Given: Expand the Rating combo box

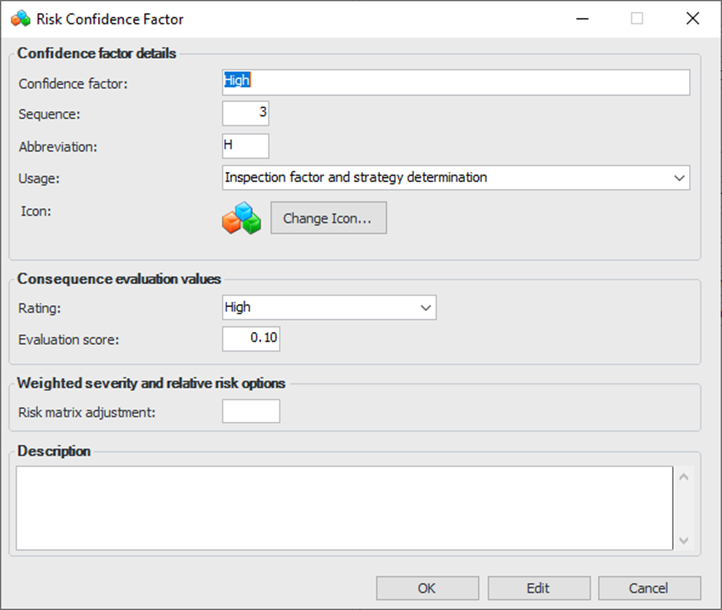Looking at the screenshot, I should (x=426, y=308).
